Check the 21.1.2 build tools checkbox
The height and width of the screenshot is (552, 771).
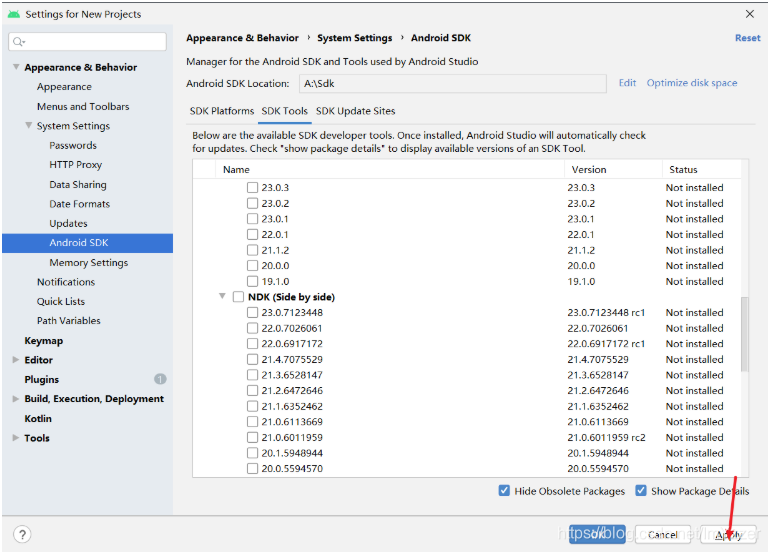pyautogui.click(x=252, y=250)
